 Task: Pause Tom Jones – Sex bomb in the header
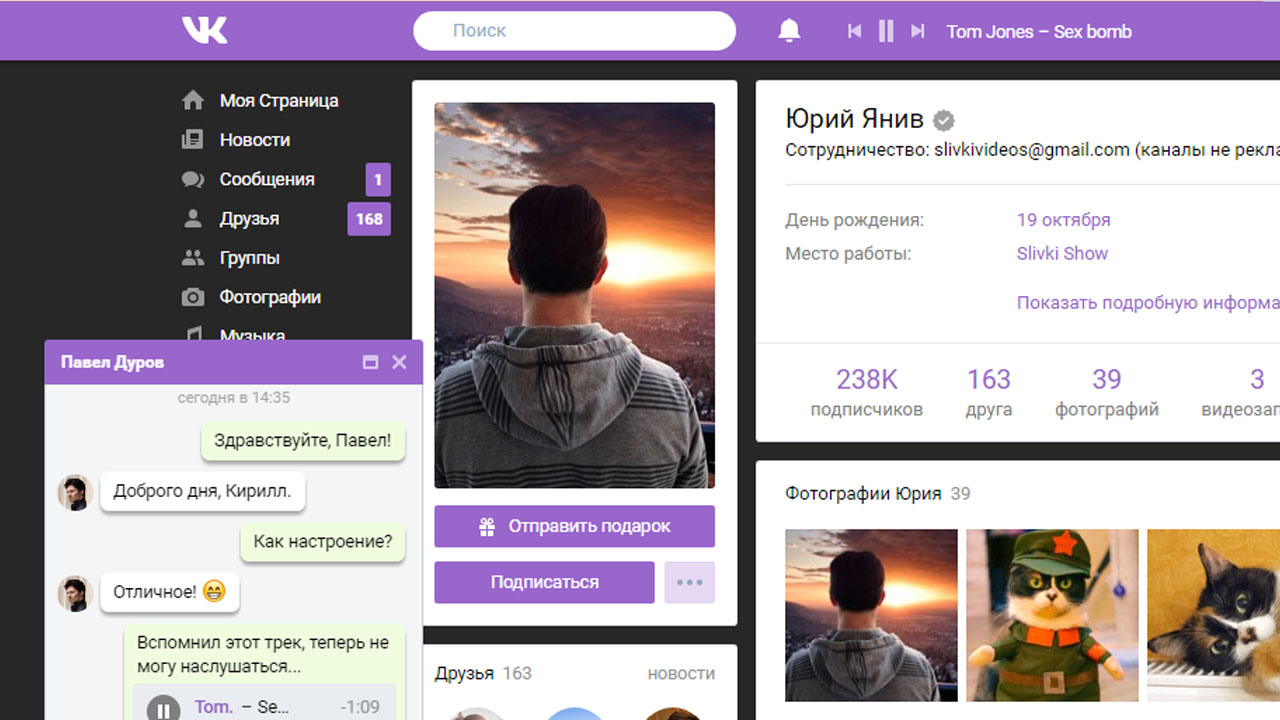(886, 30)
